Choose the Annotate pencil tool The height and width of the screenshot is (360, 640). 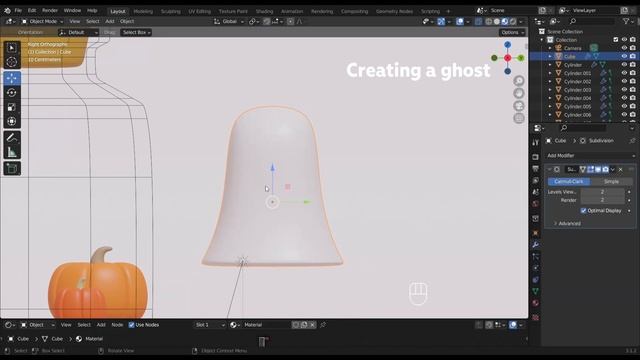pos(11,138)
